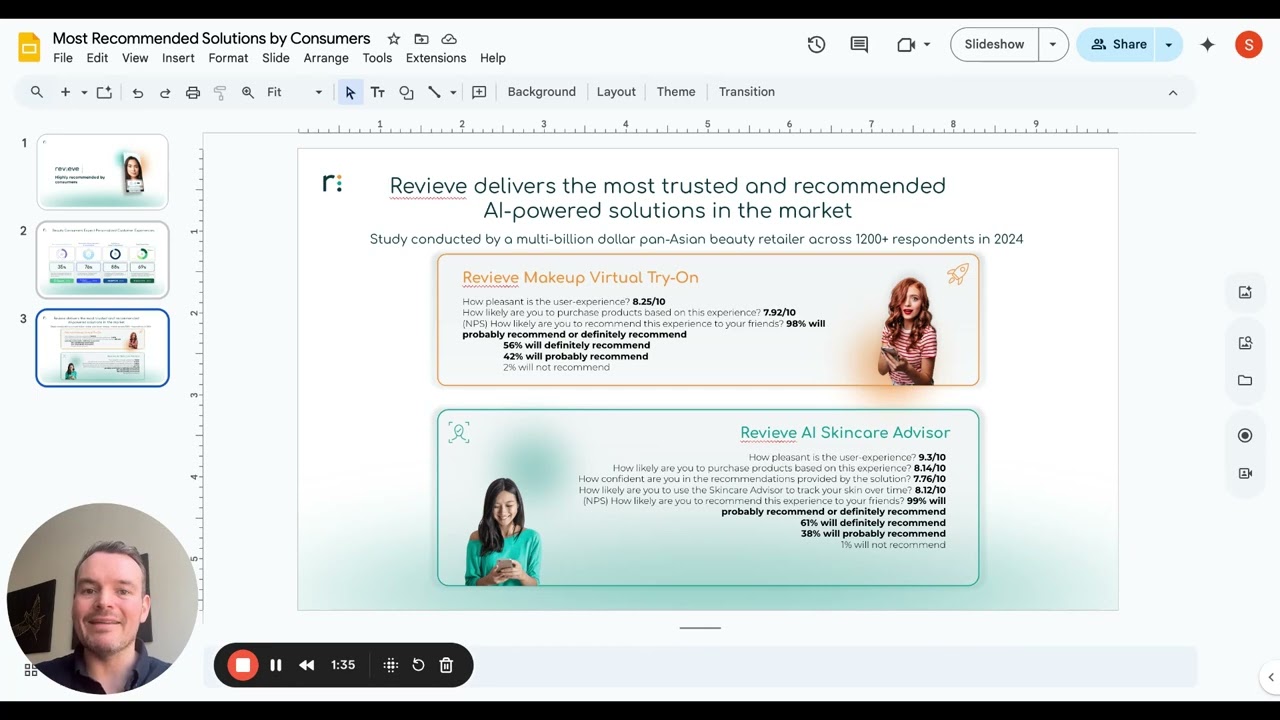Undo the last action
The height and width of the screenshot is (720, 1280).
click(x=138, y=92)
